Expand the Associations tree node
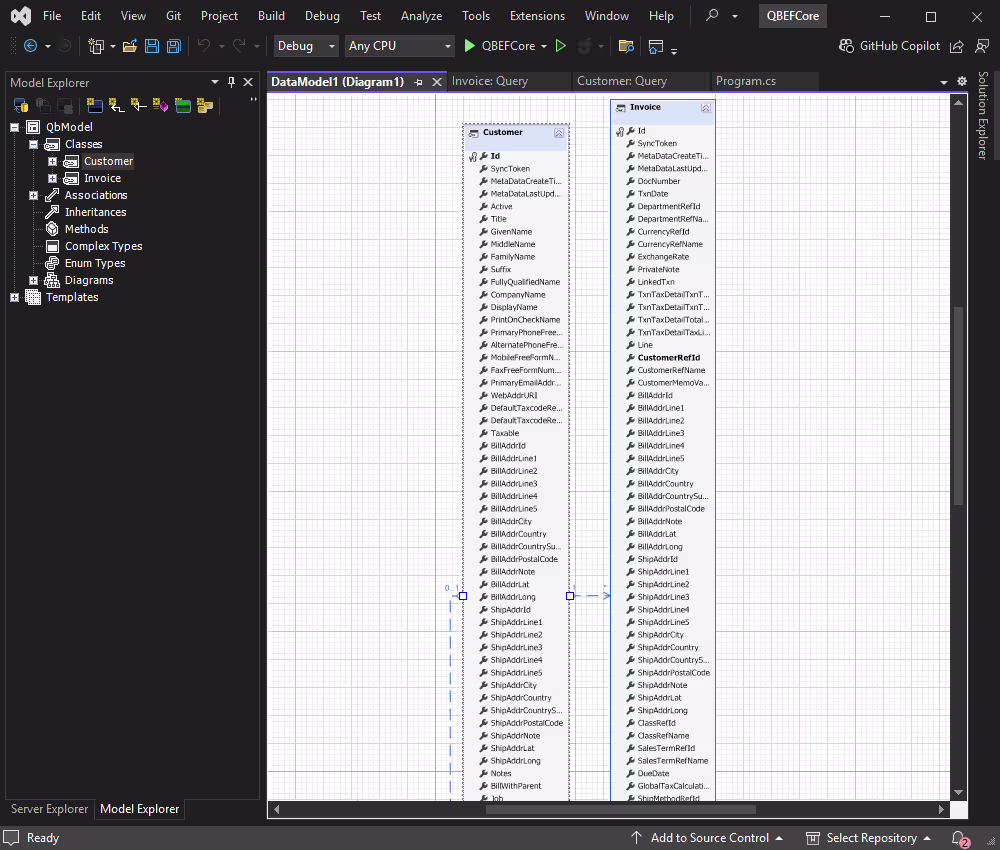The height and width of the screenshot is (850, 1000). point(33,195)
